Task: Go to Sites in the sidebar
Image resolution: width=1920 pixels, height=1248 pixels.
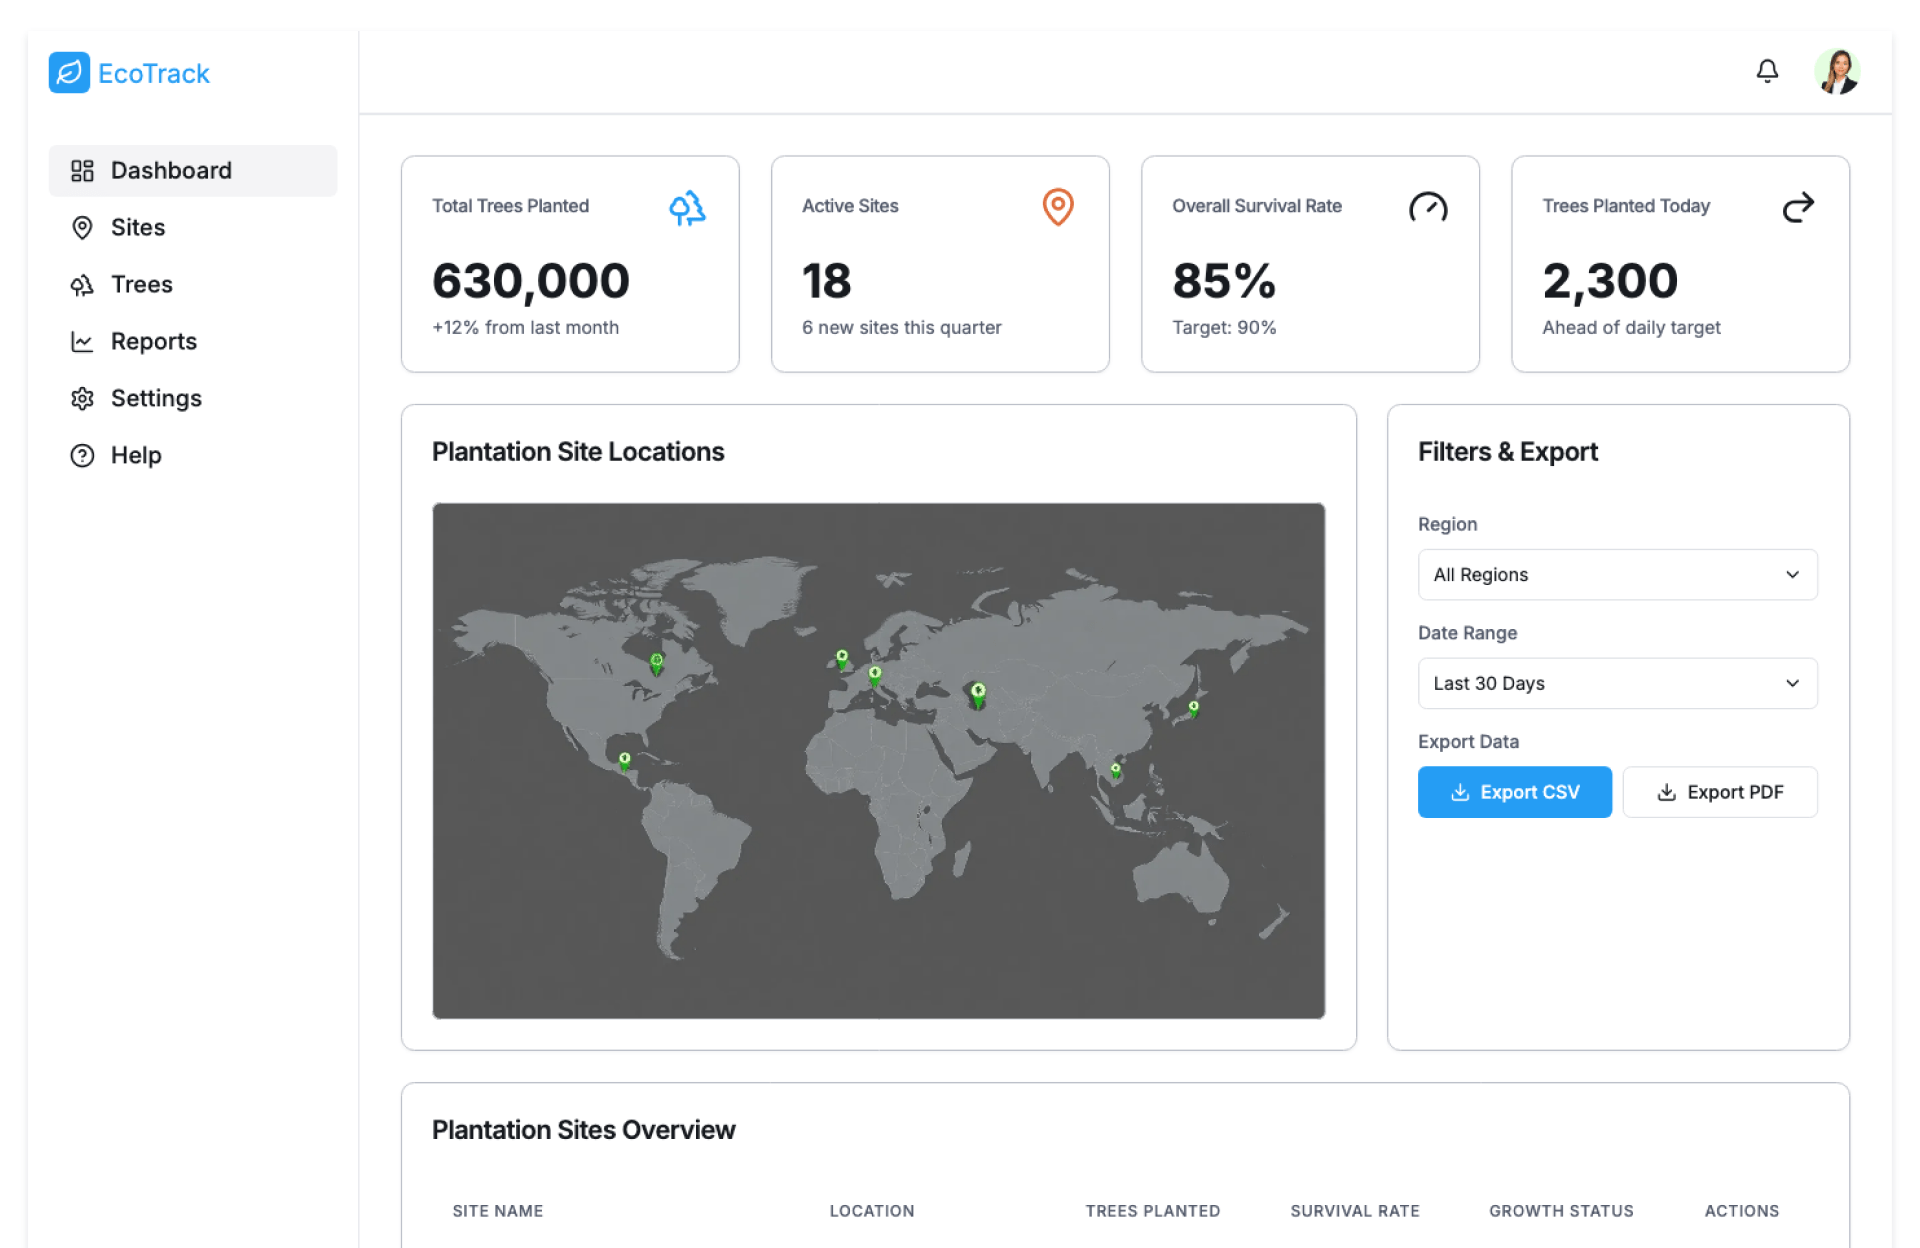Action: click(138, 228)
